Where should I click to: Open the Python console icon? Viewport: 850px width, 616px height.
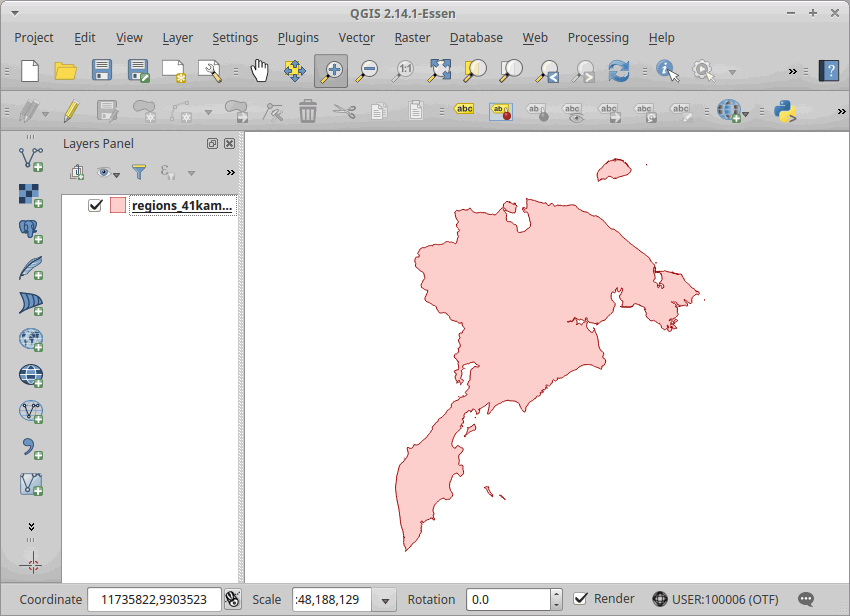click(784, 111)
